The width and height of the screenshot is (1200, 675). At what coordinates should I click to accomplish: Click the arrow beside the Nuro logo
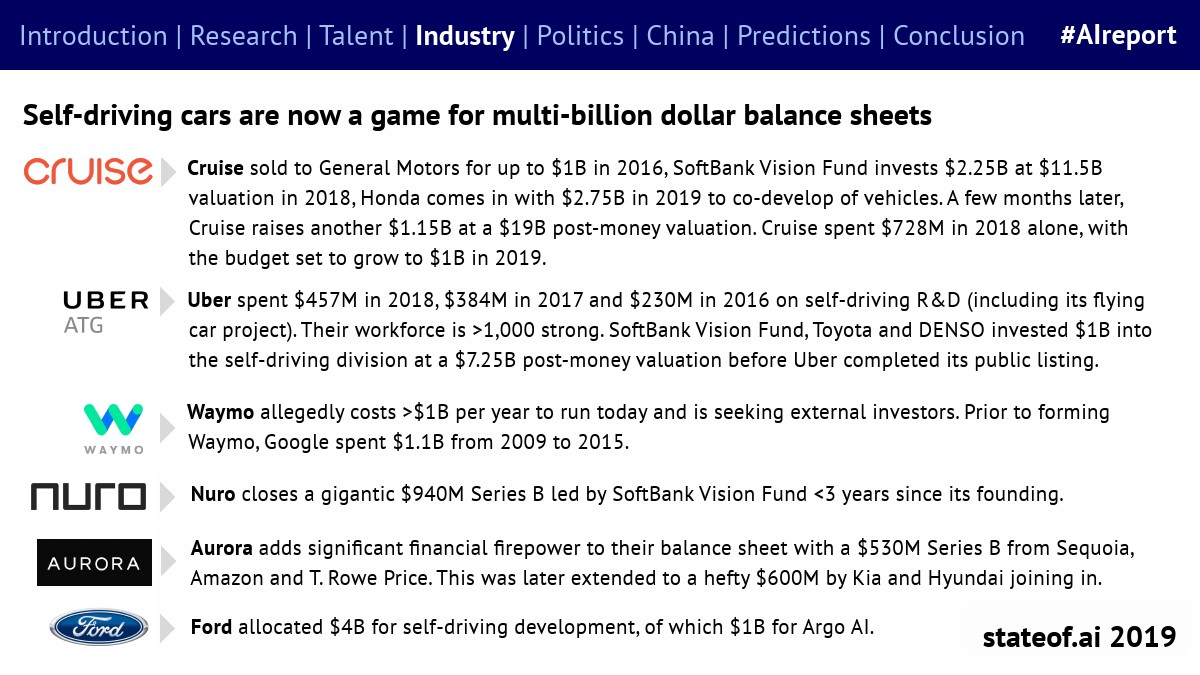tap(168, 496)
